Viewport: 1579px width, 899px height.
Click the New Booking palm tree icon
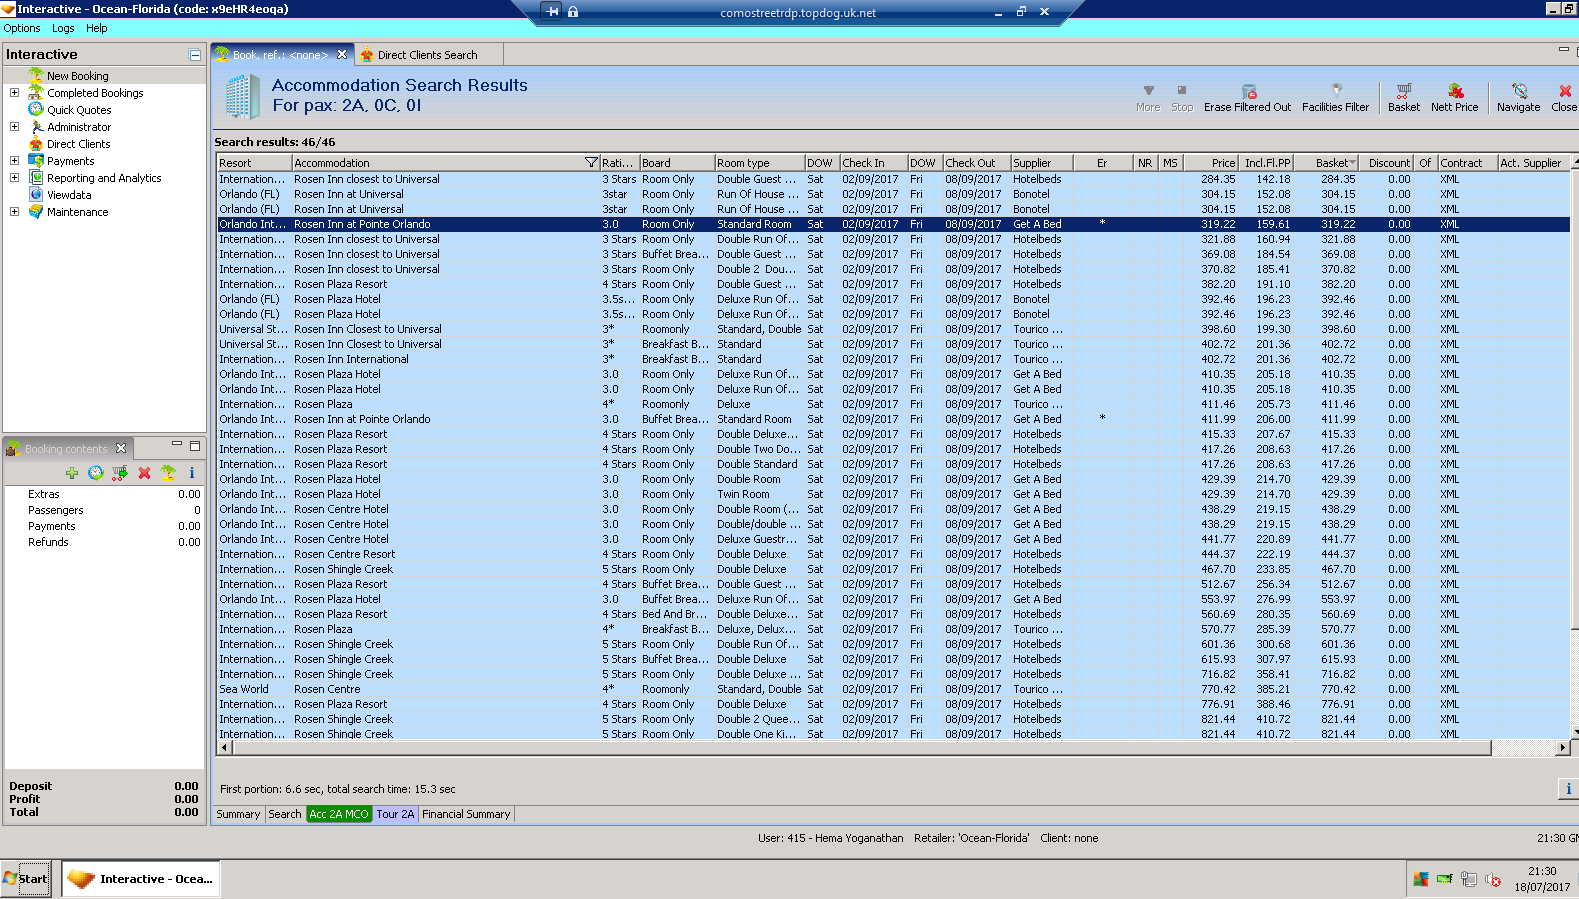pyautogui.click(x=36, y=75)
